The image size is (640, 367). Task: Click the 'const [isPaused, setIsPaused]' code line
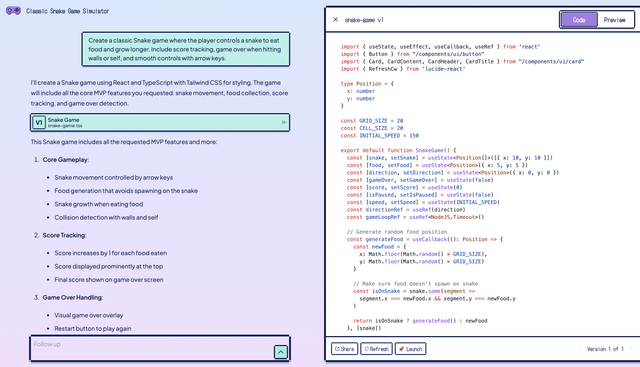tap(420, 195)
